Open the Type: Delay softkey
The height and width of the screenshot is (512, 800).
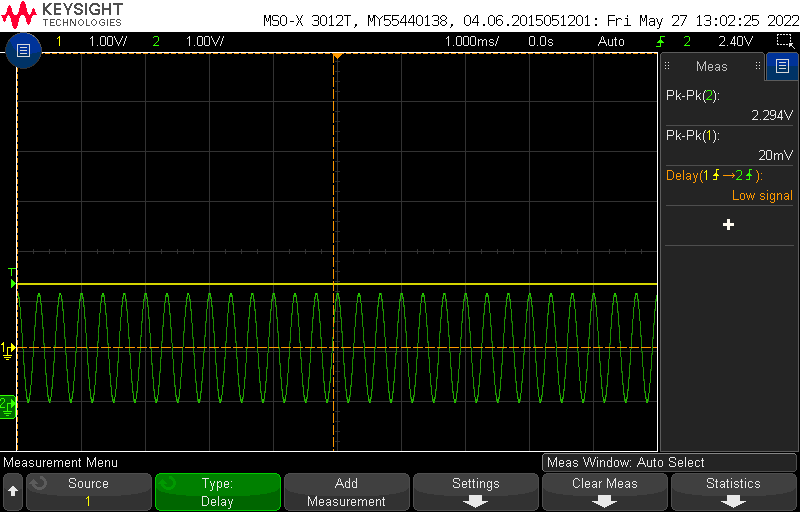(217, 492)
